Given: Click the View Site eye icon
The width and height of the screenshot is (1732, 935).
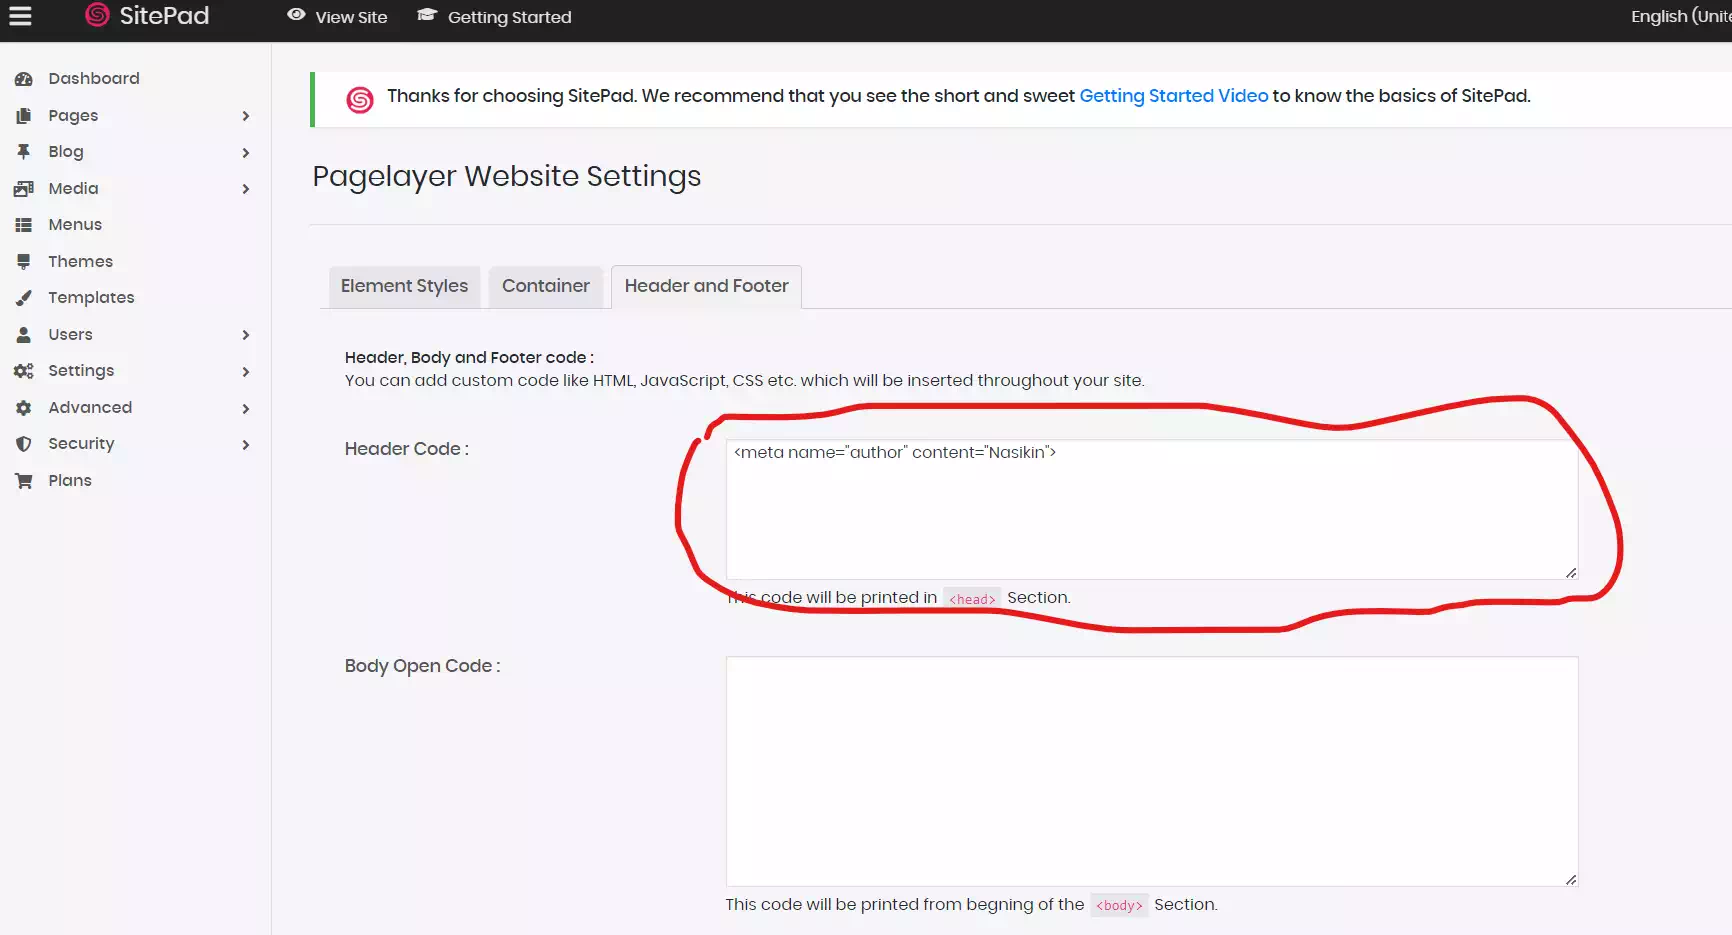Looking at the screenshot, I should [x=296, y=15].
